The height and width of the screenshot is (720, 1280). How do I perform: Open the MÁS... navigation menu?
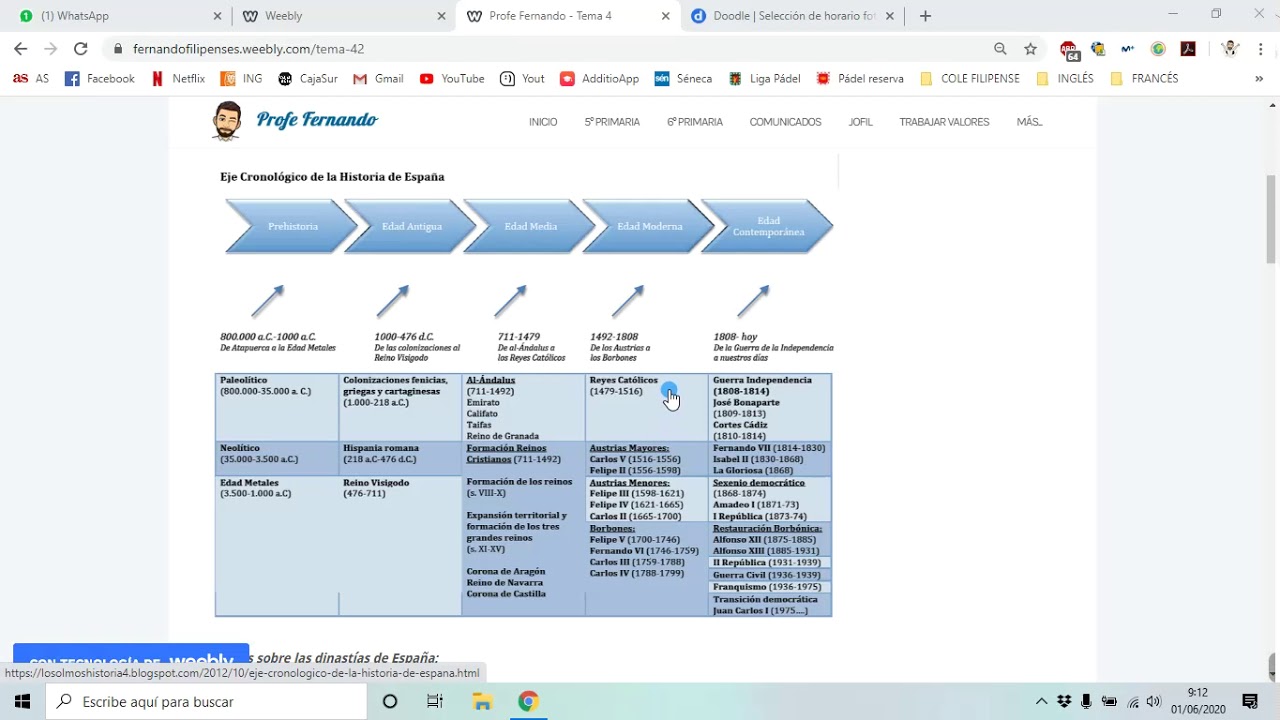(1029, 122)
